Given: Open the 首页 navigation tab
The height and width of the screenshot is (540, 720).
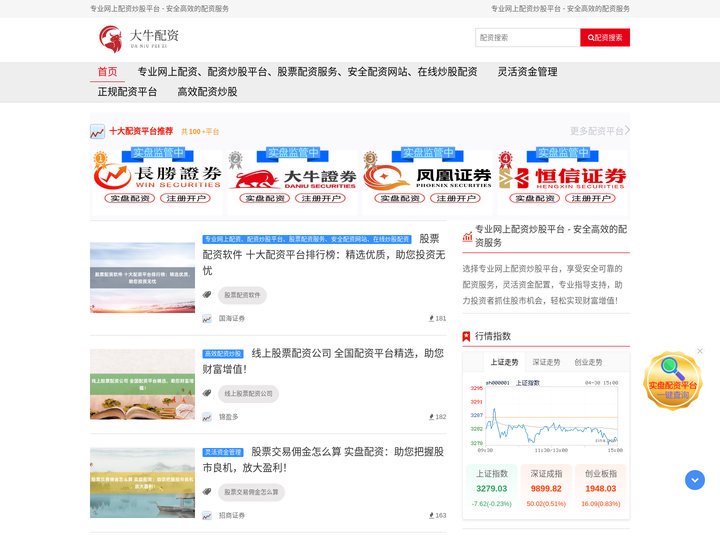Looking at the screenshot, I should click(x=107, y=72).
